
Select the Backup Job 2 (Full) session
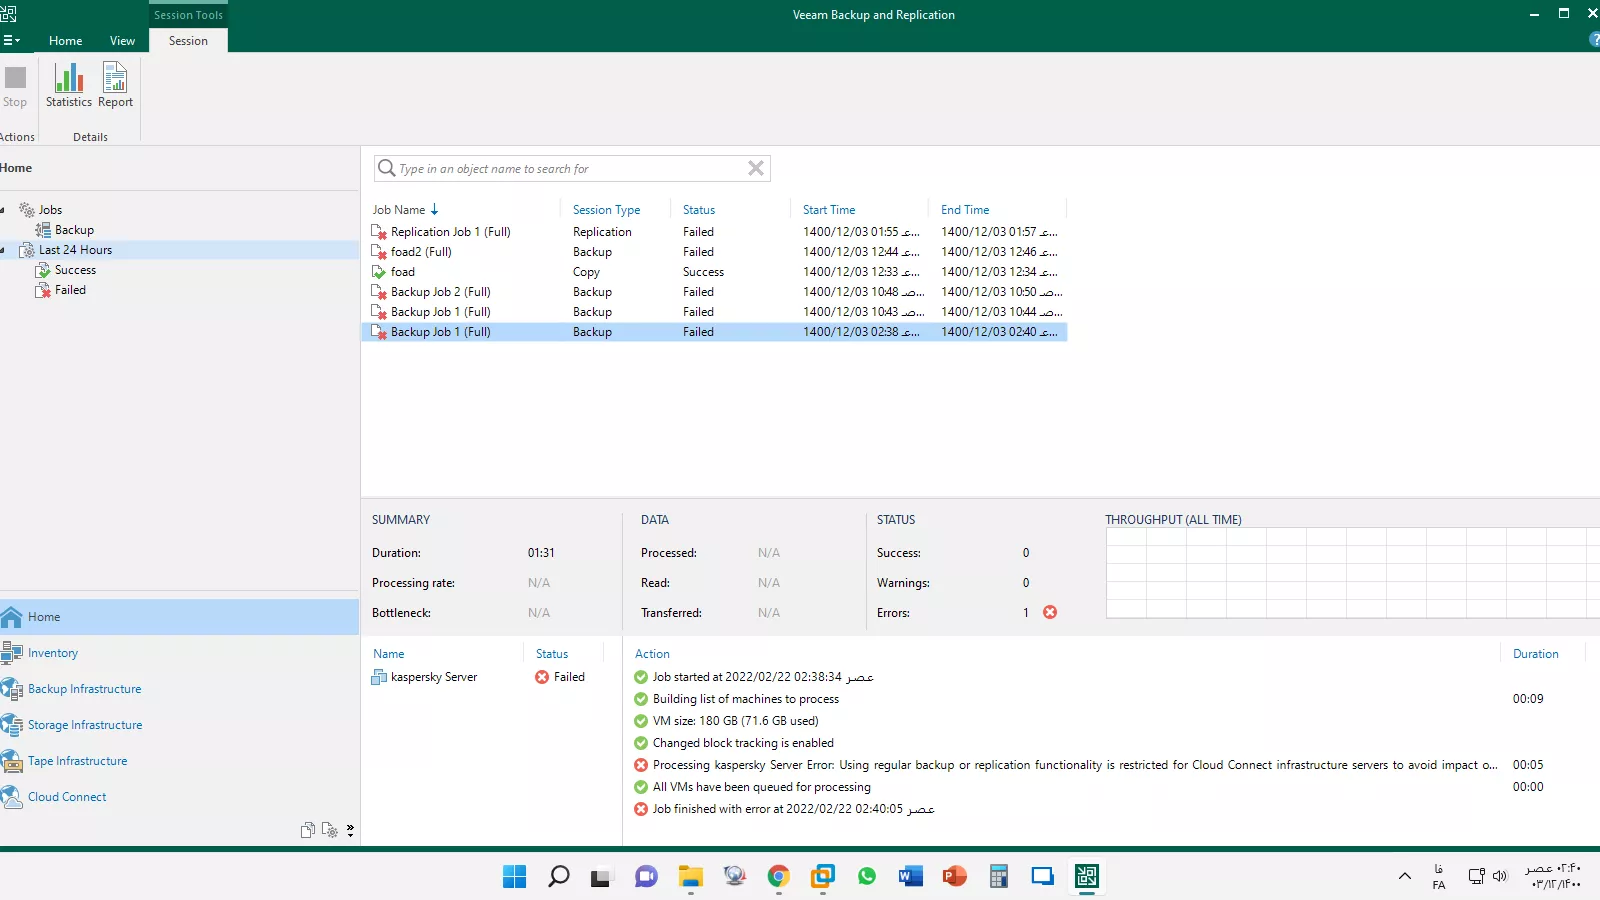click(x=714, y=292)
